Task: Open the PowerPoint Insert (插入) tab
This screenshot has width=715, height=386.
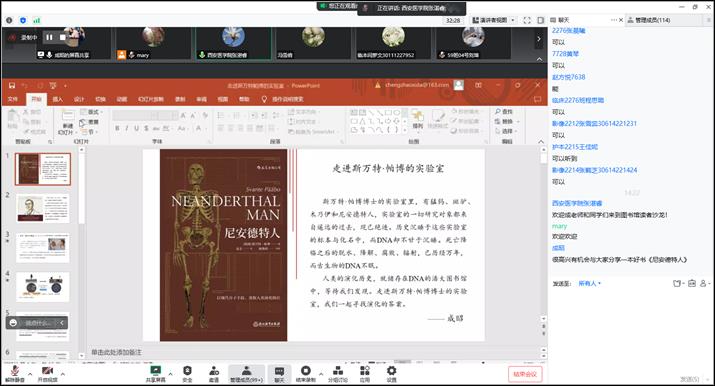Action: [58, 99]
